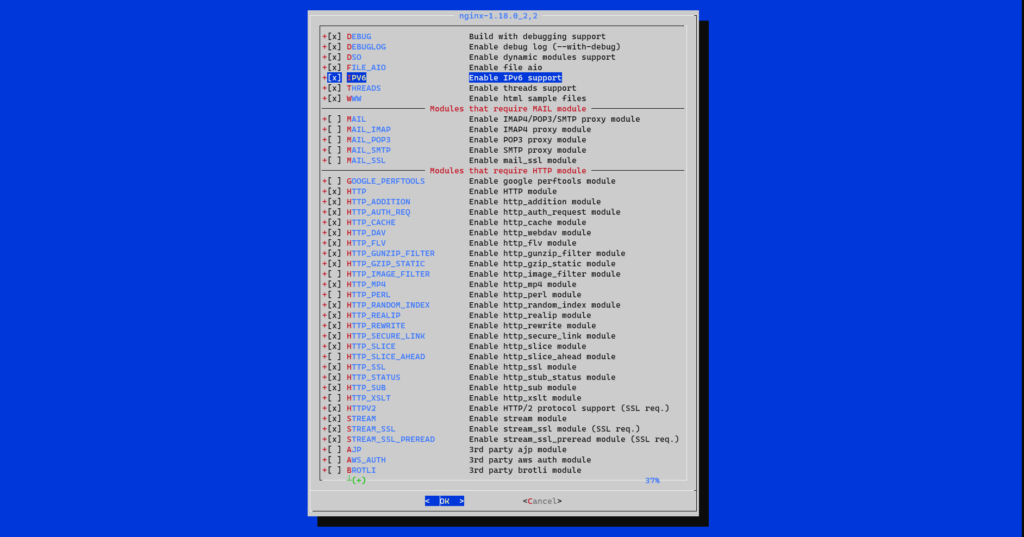Toggle the DEBUGLOG option checkbox
Screen dimensions: 1024x537
point(334,47)
